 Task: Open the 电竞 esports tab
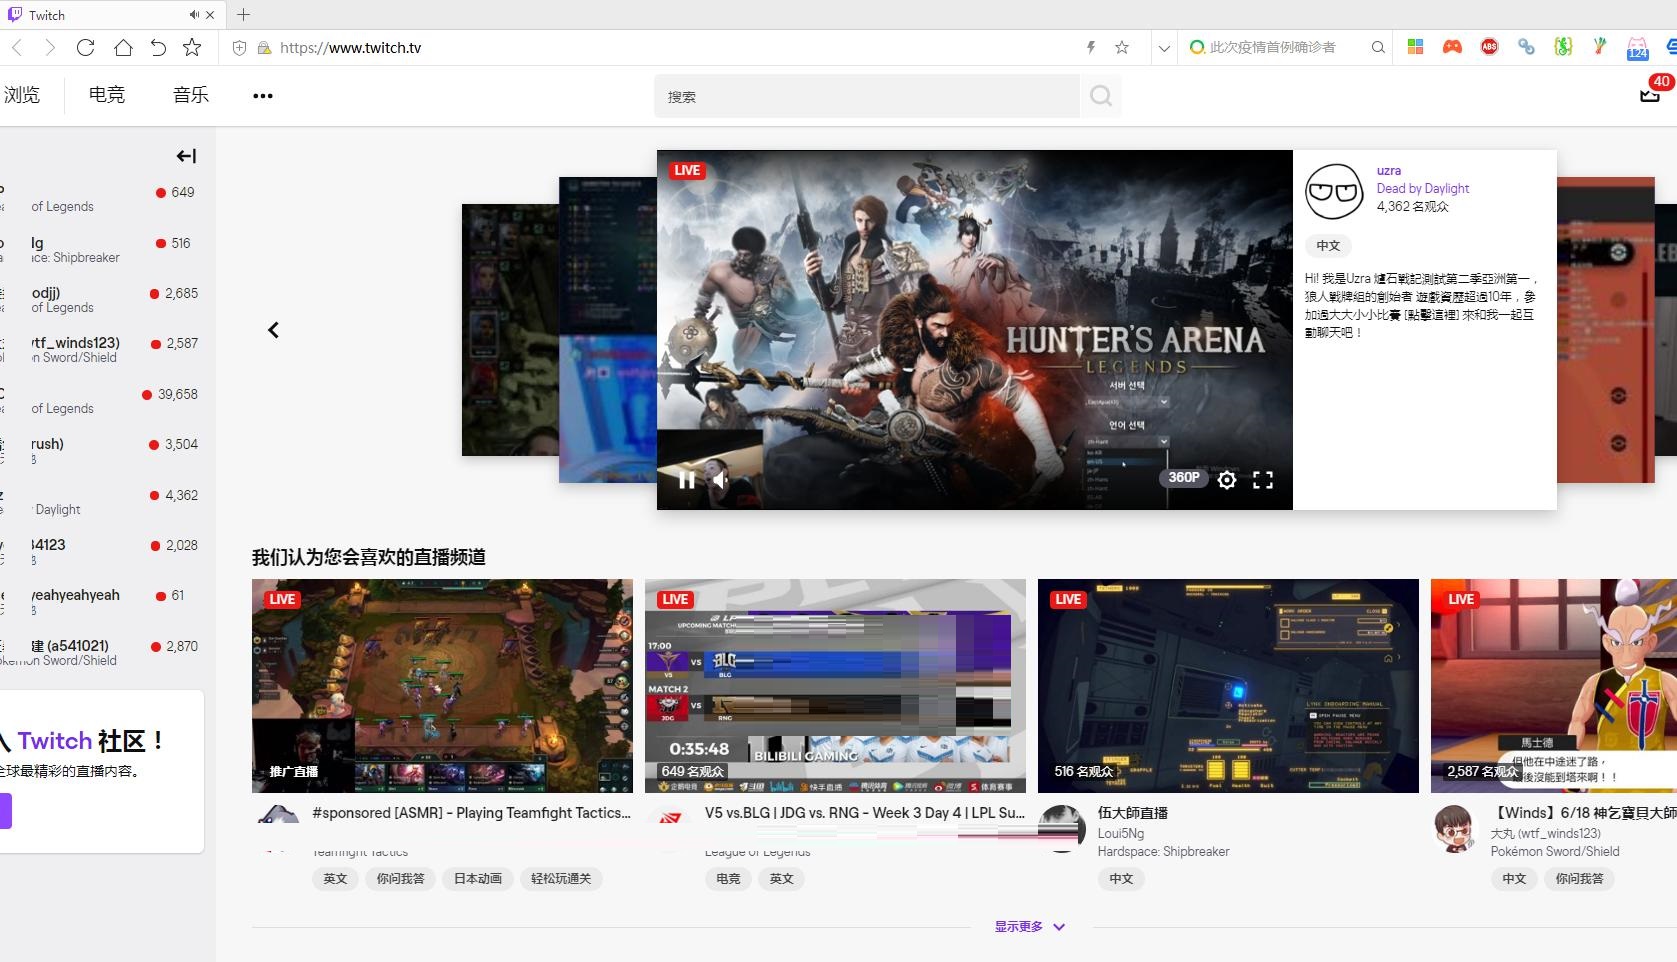[107, 95]
